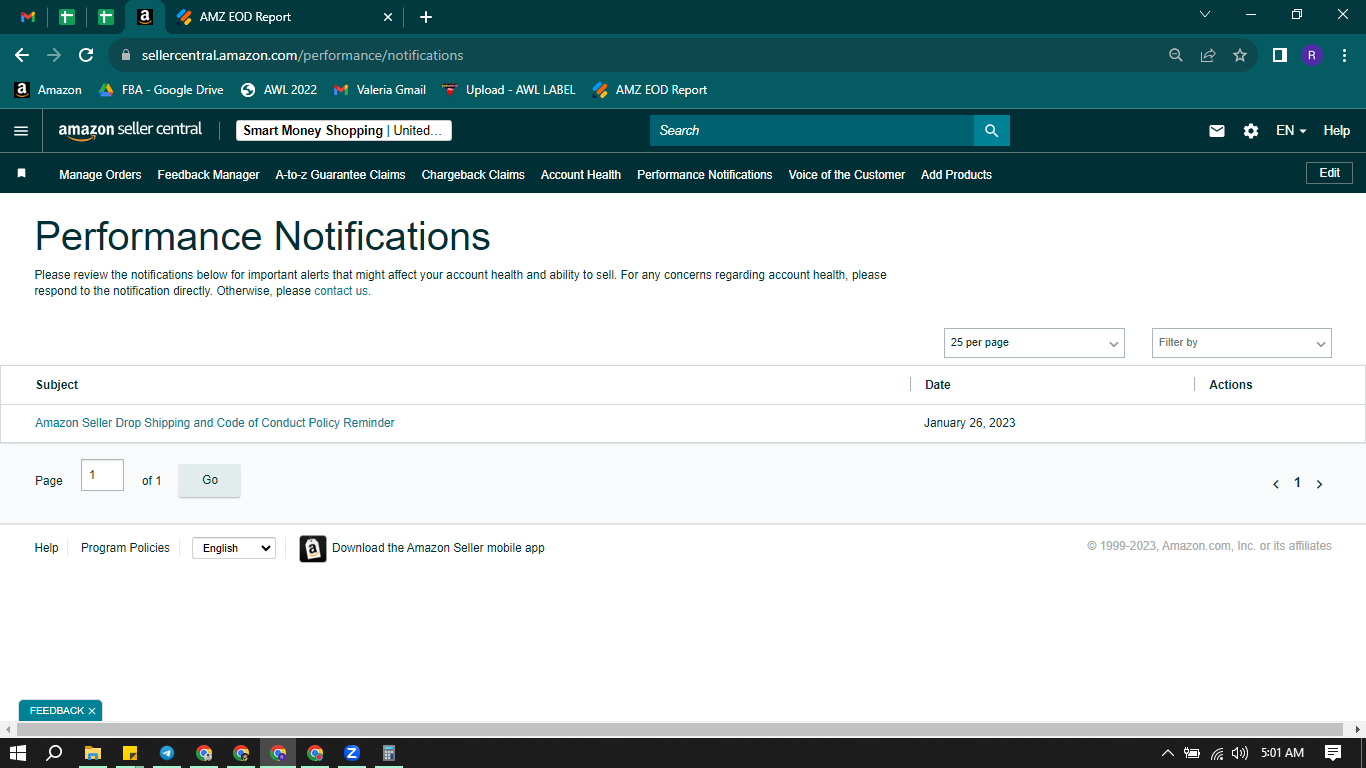Screen dimensions: 1366x768
Task: Expand the Filter by dropdown
Action: point(1242,343)
